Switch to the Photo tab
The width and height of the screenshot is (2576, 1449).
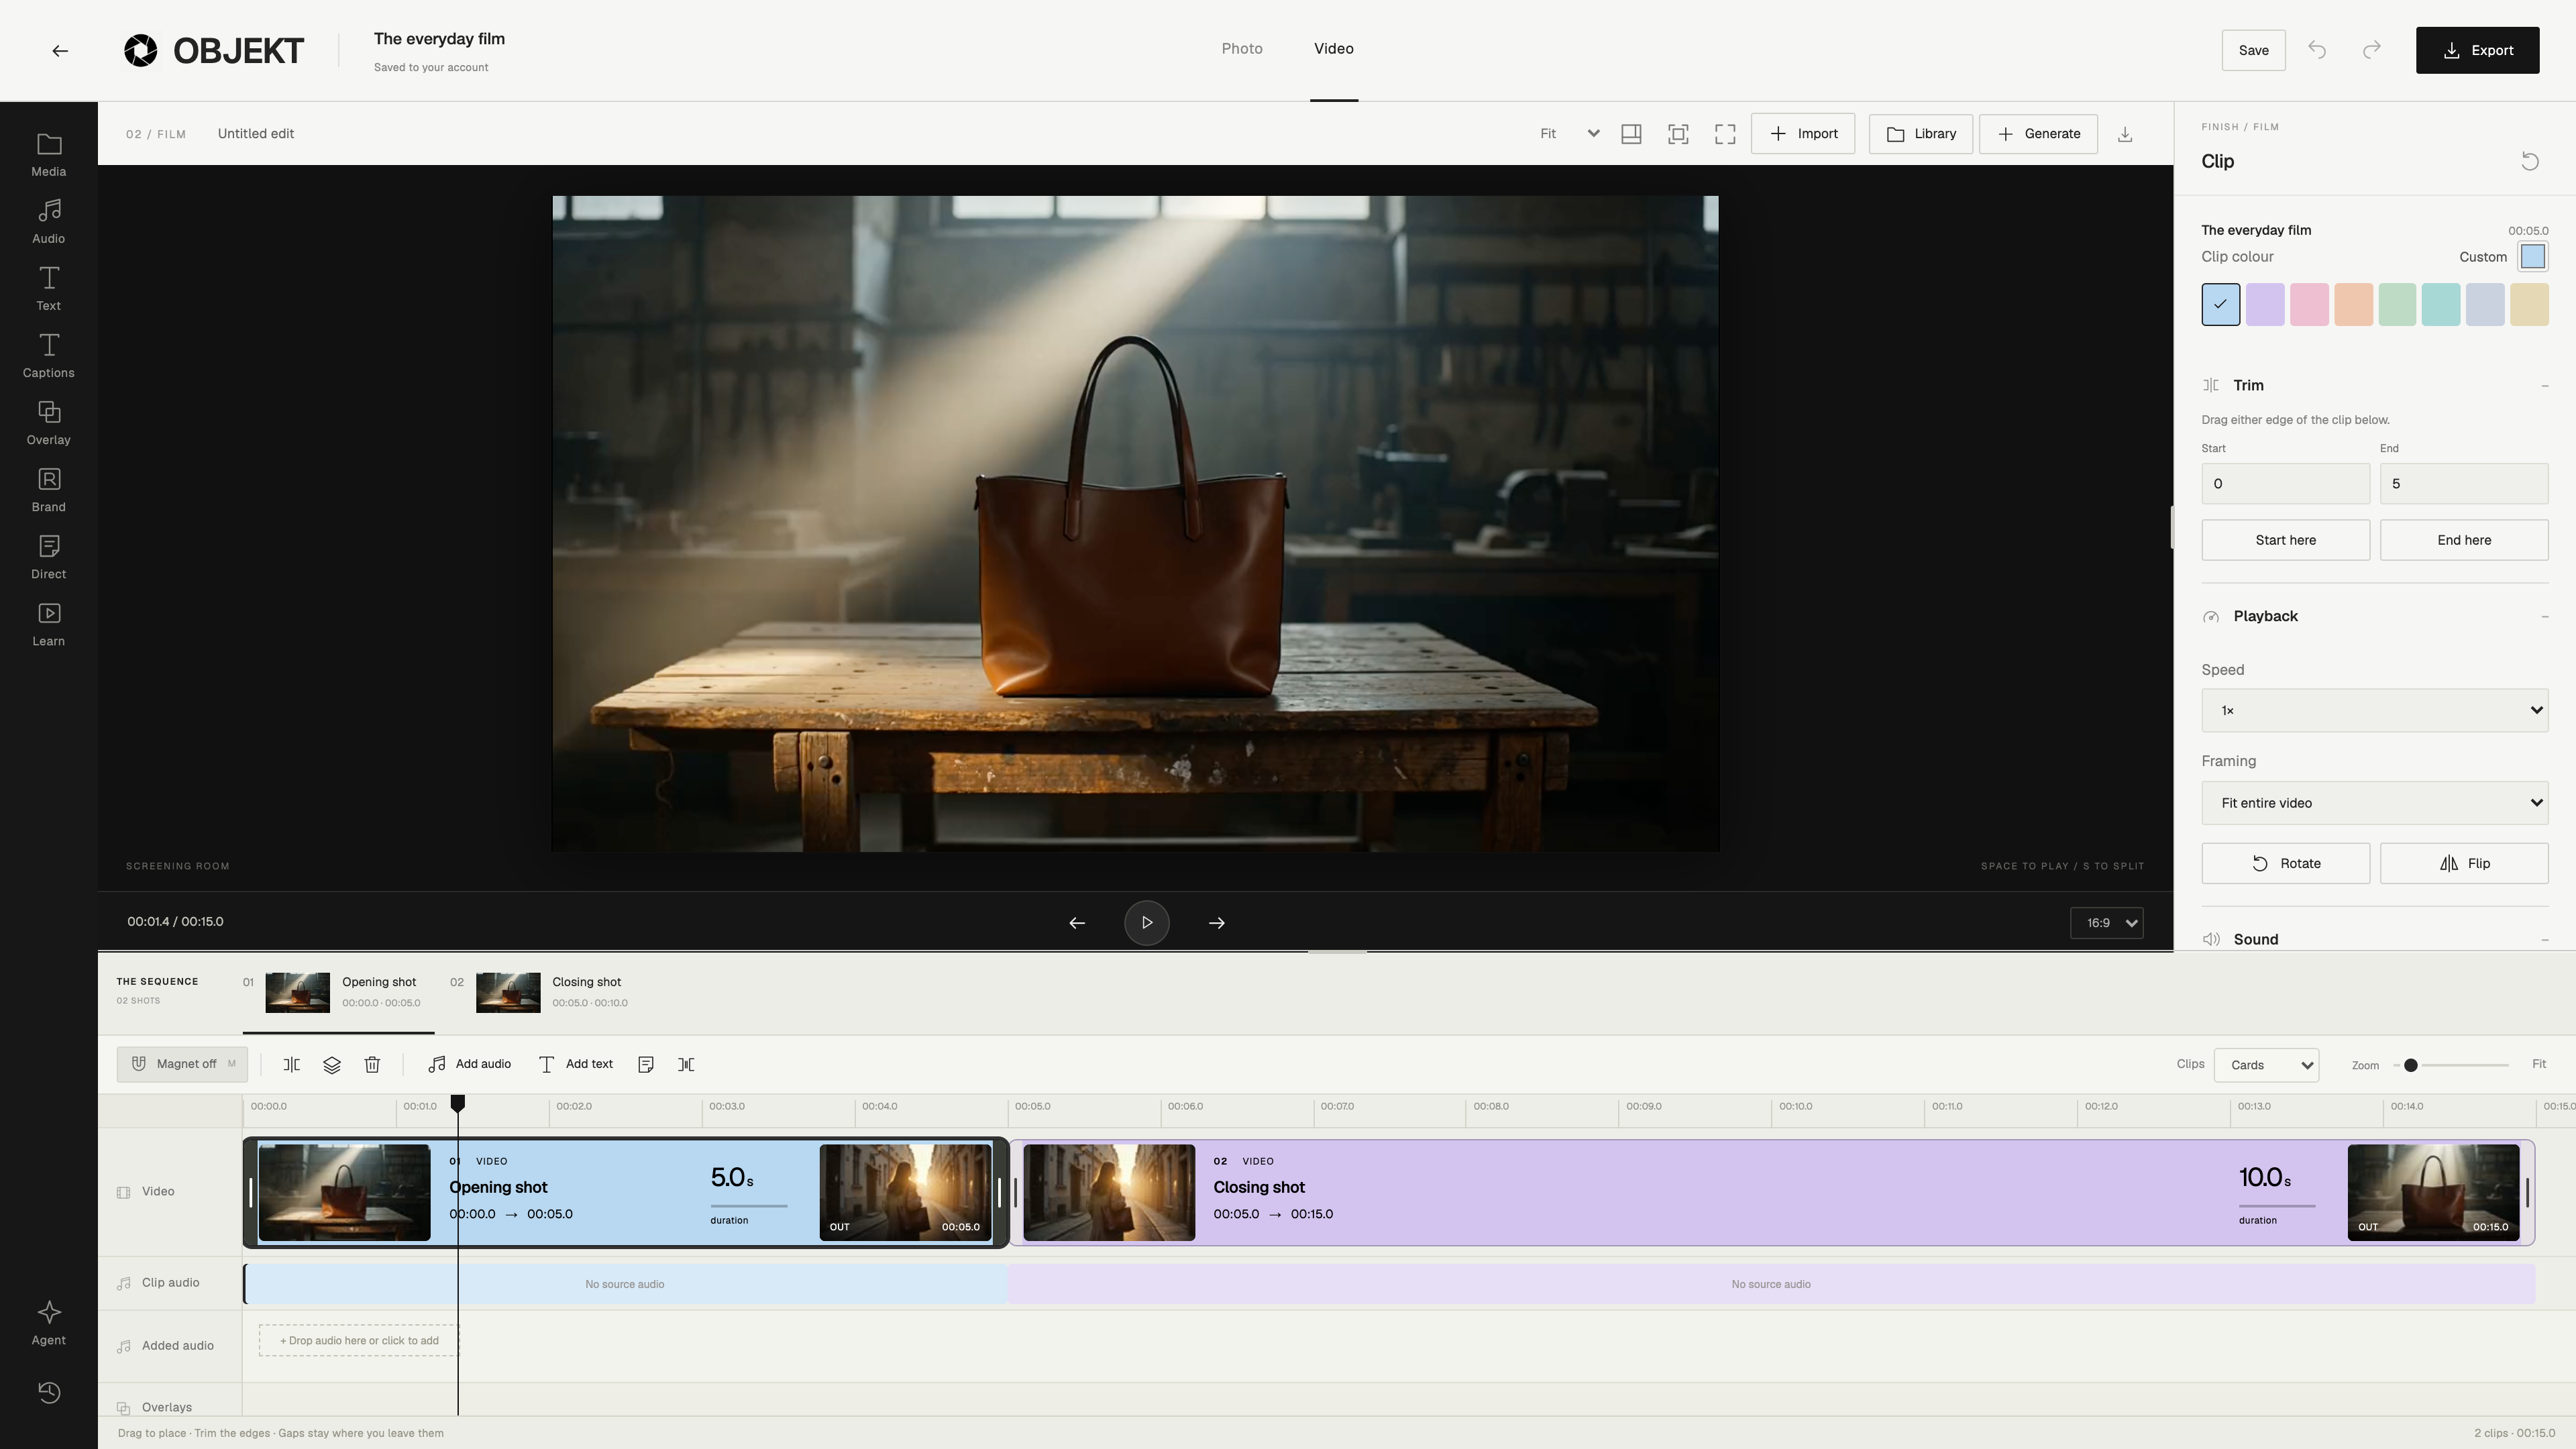tap(1241, 49)
